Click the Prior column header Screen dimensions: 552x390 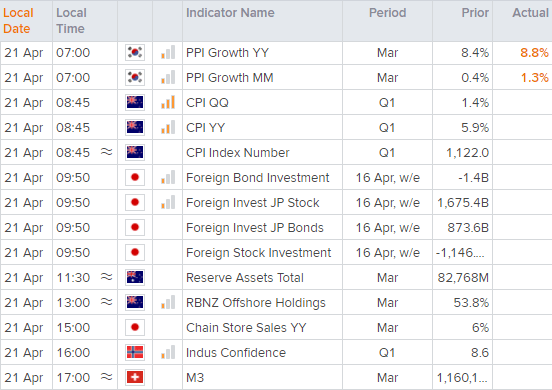tap(475, 13)
